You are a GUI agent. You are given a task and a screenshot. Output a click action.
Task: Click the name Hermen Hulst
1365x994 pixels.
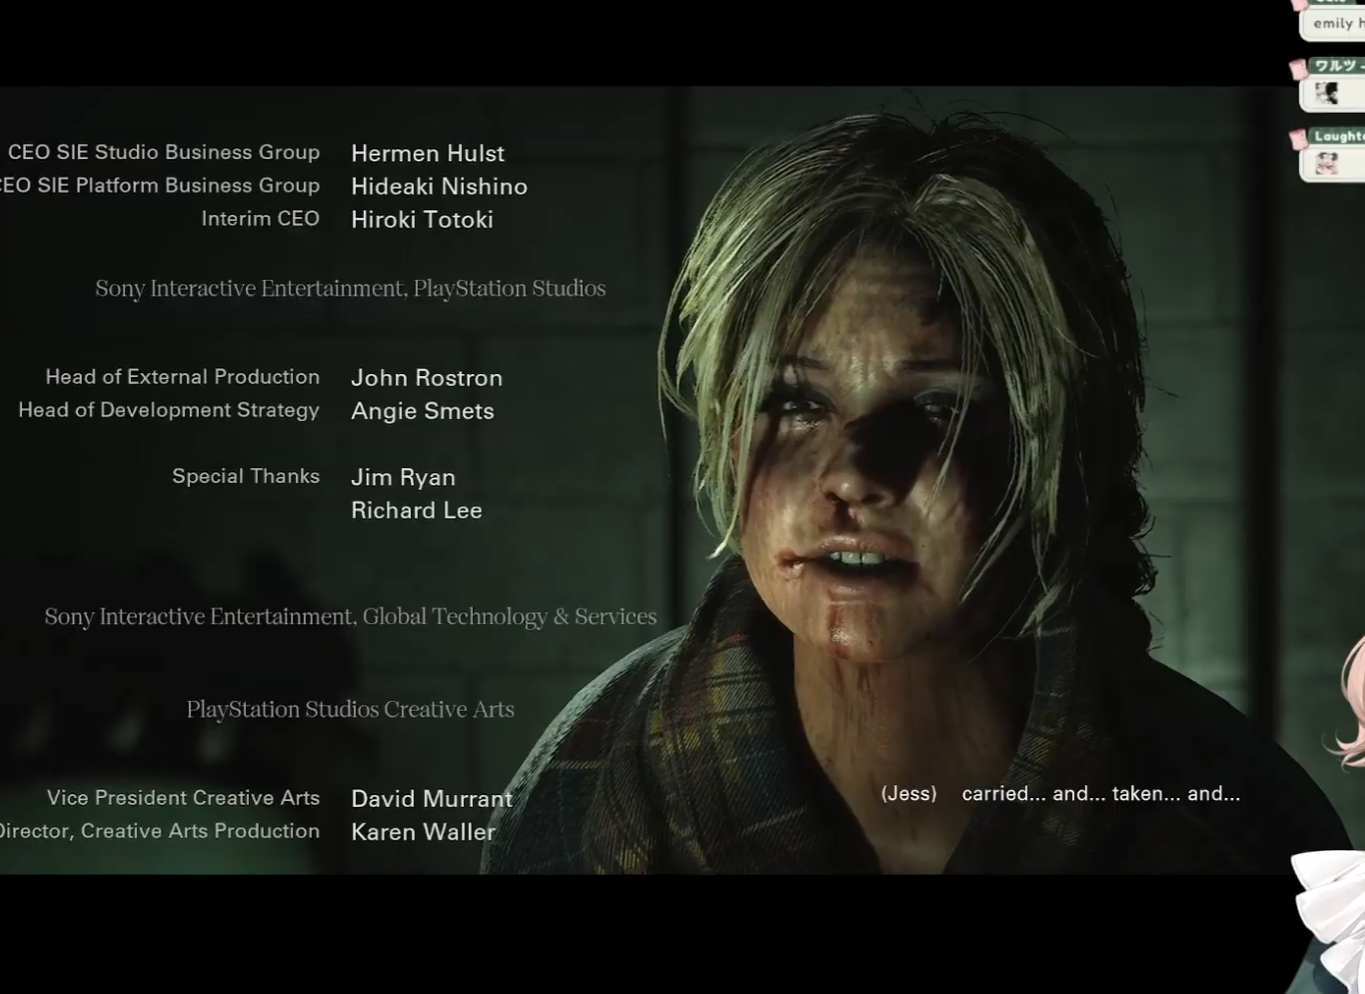click(428, 153)
